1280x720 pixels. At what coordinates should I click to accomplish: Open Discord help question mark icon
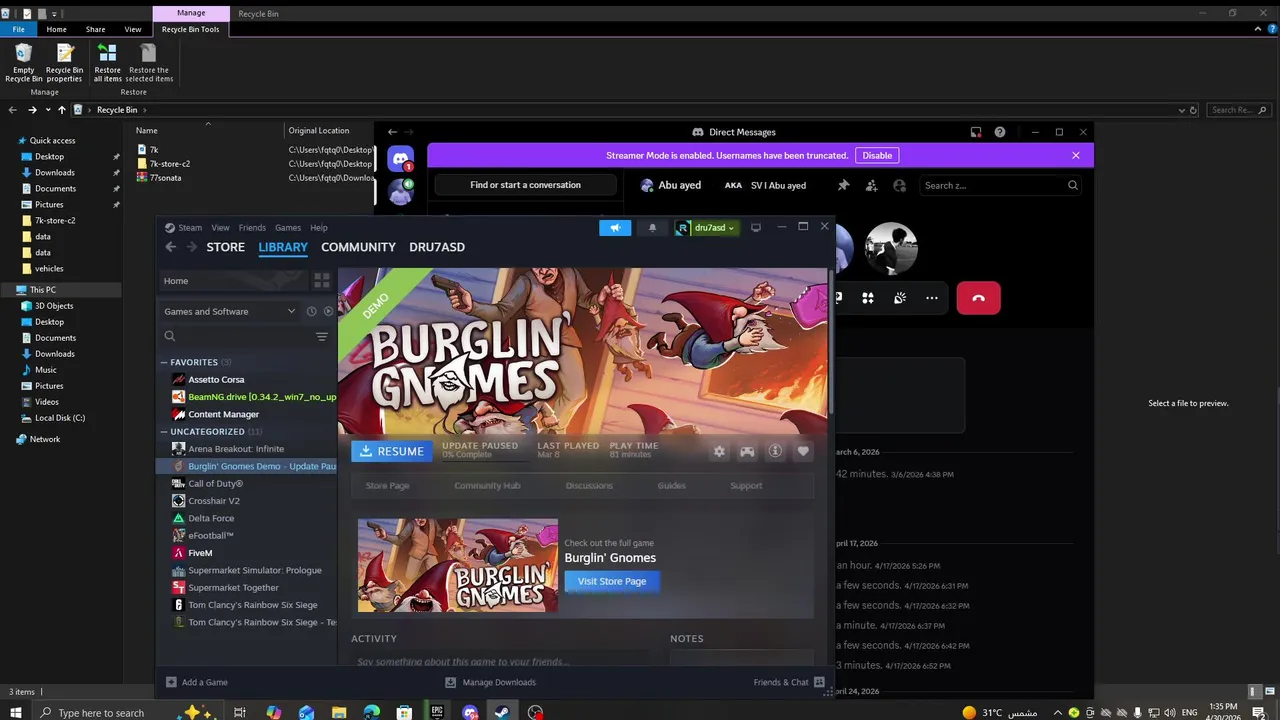(1000, 132)
